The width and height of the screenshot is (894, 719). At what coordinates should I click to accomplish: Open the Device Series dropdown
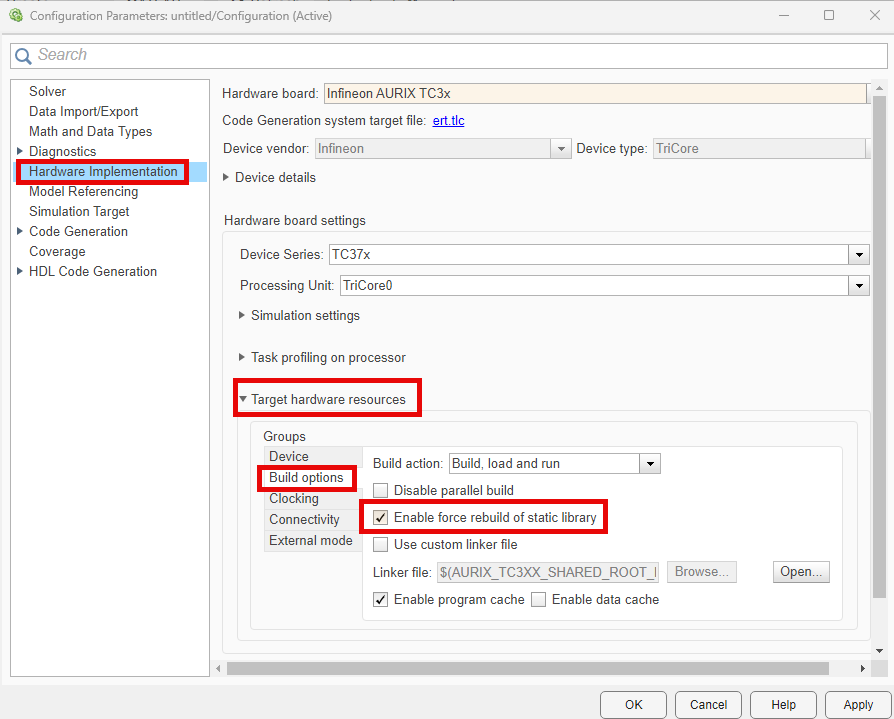point(859,255)
